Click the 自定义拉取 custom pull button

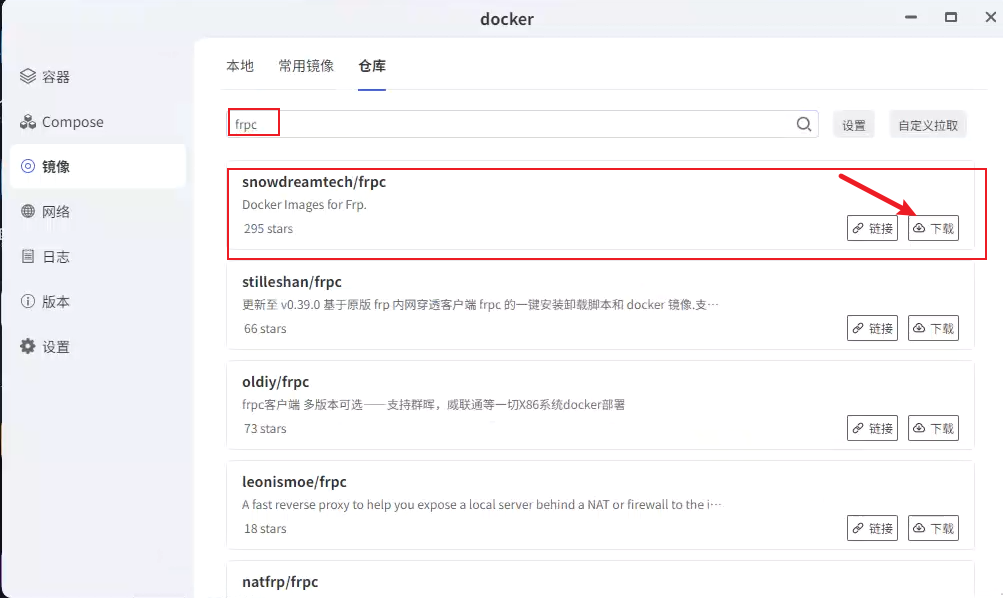tap(927, 125)
